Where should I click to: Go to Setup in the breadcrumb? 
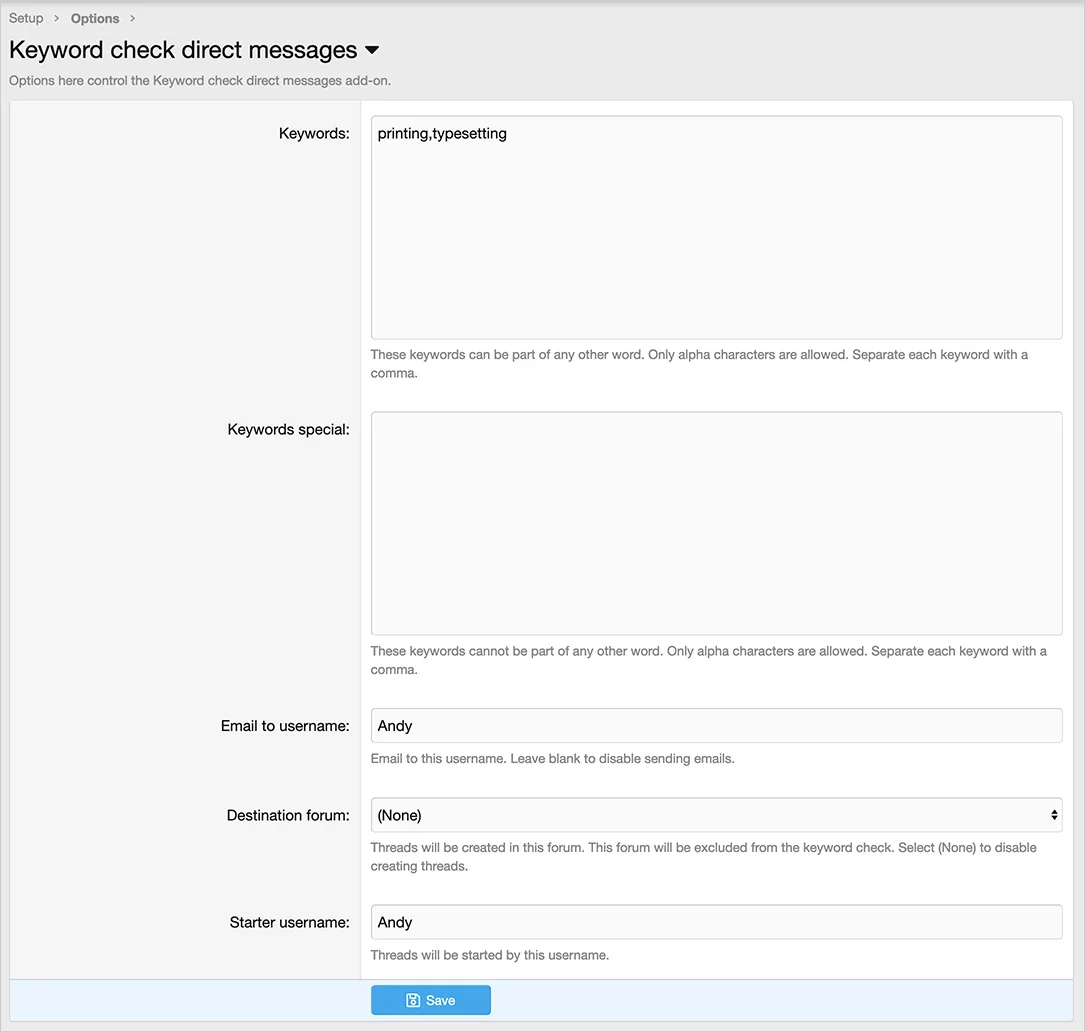[26, 18]
